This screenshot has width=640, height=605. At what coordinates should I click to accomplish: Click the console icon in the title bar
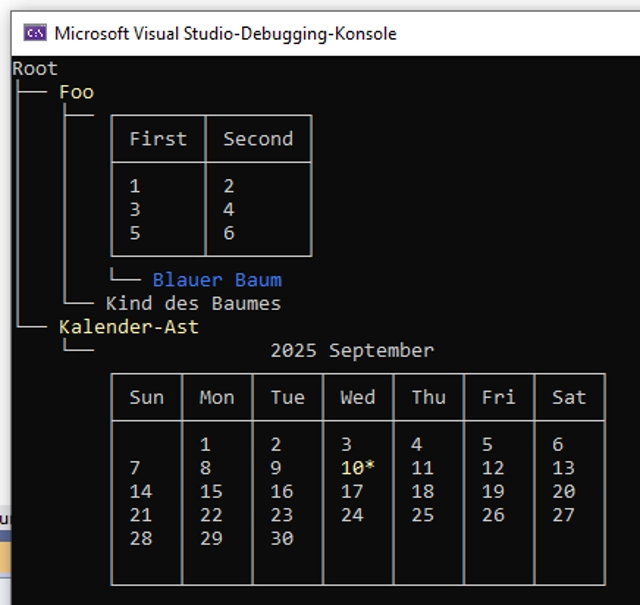(x=35, y=33)
